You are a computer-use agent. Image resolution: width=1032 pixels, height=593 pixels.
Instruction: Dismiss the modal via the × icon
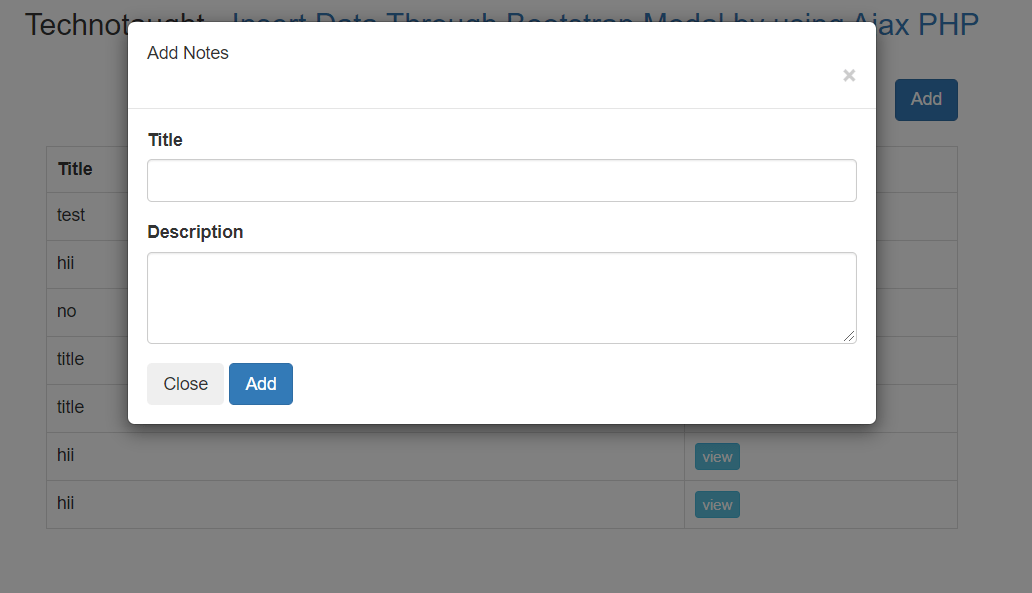click(x=849, y=75)
